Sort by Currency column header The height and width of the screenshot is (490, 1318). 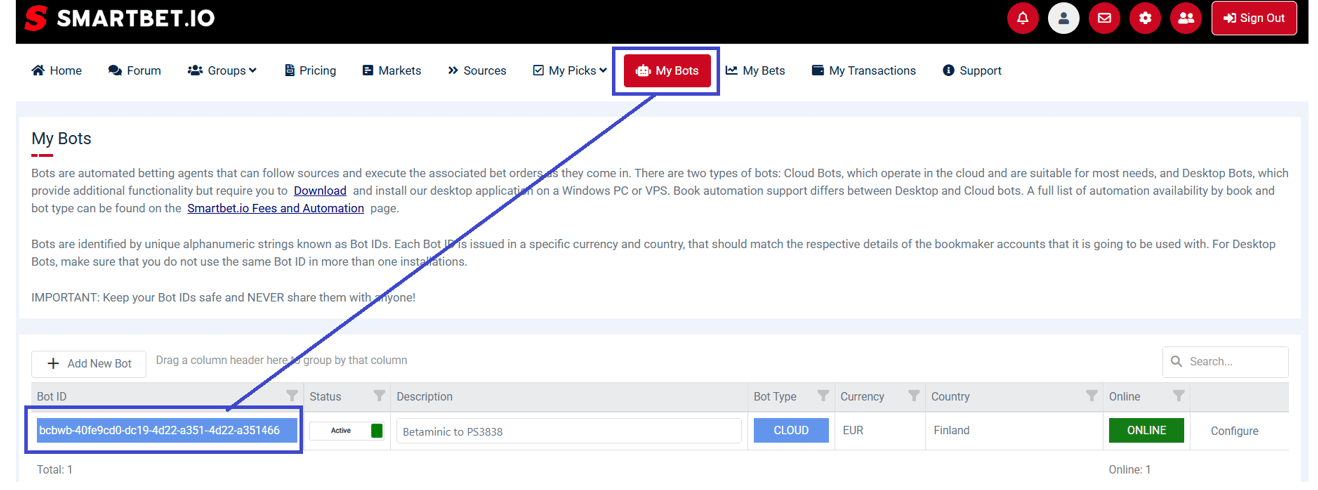pos(862,397)
